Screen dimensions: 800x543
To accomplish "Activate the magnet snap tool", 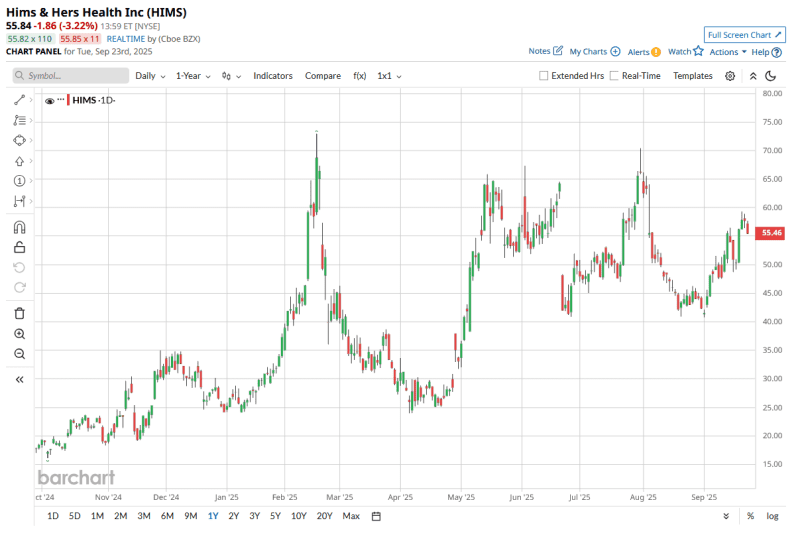I will [x=19, y=227].
